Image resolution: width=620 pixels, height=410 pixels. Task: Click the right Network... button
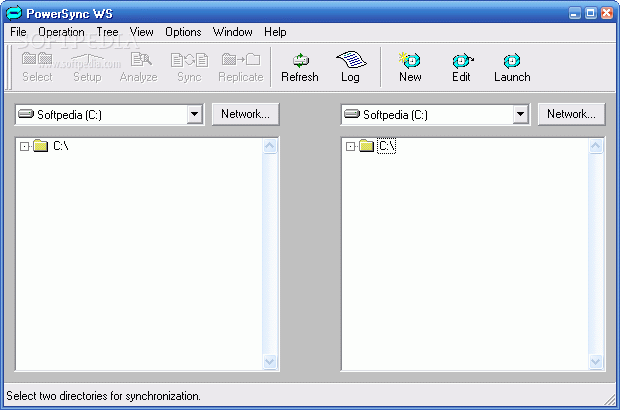[x=571, y=114]
